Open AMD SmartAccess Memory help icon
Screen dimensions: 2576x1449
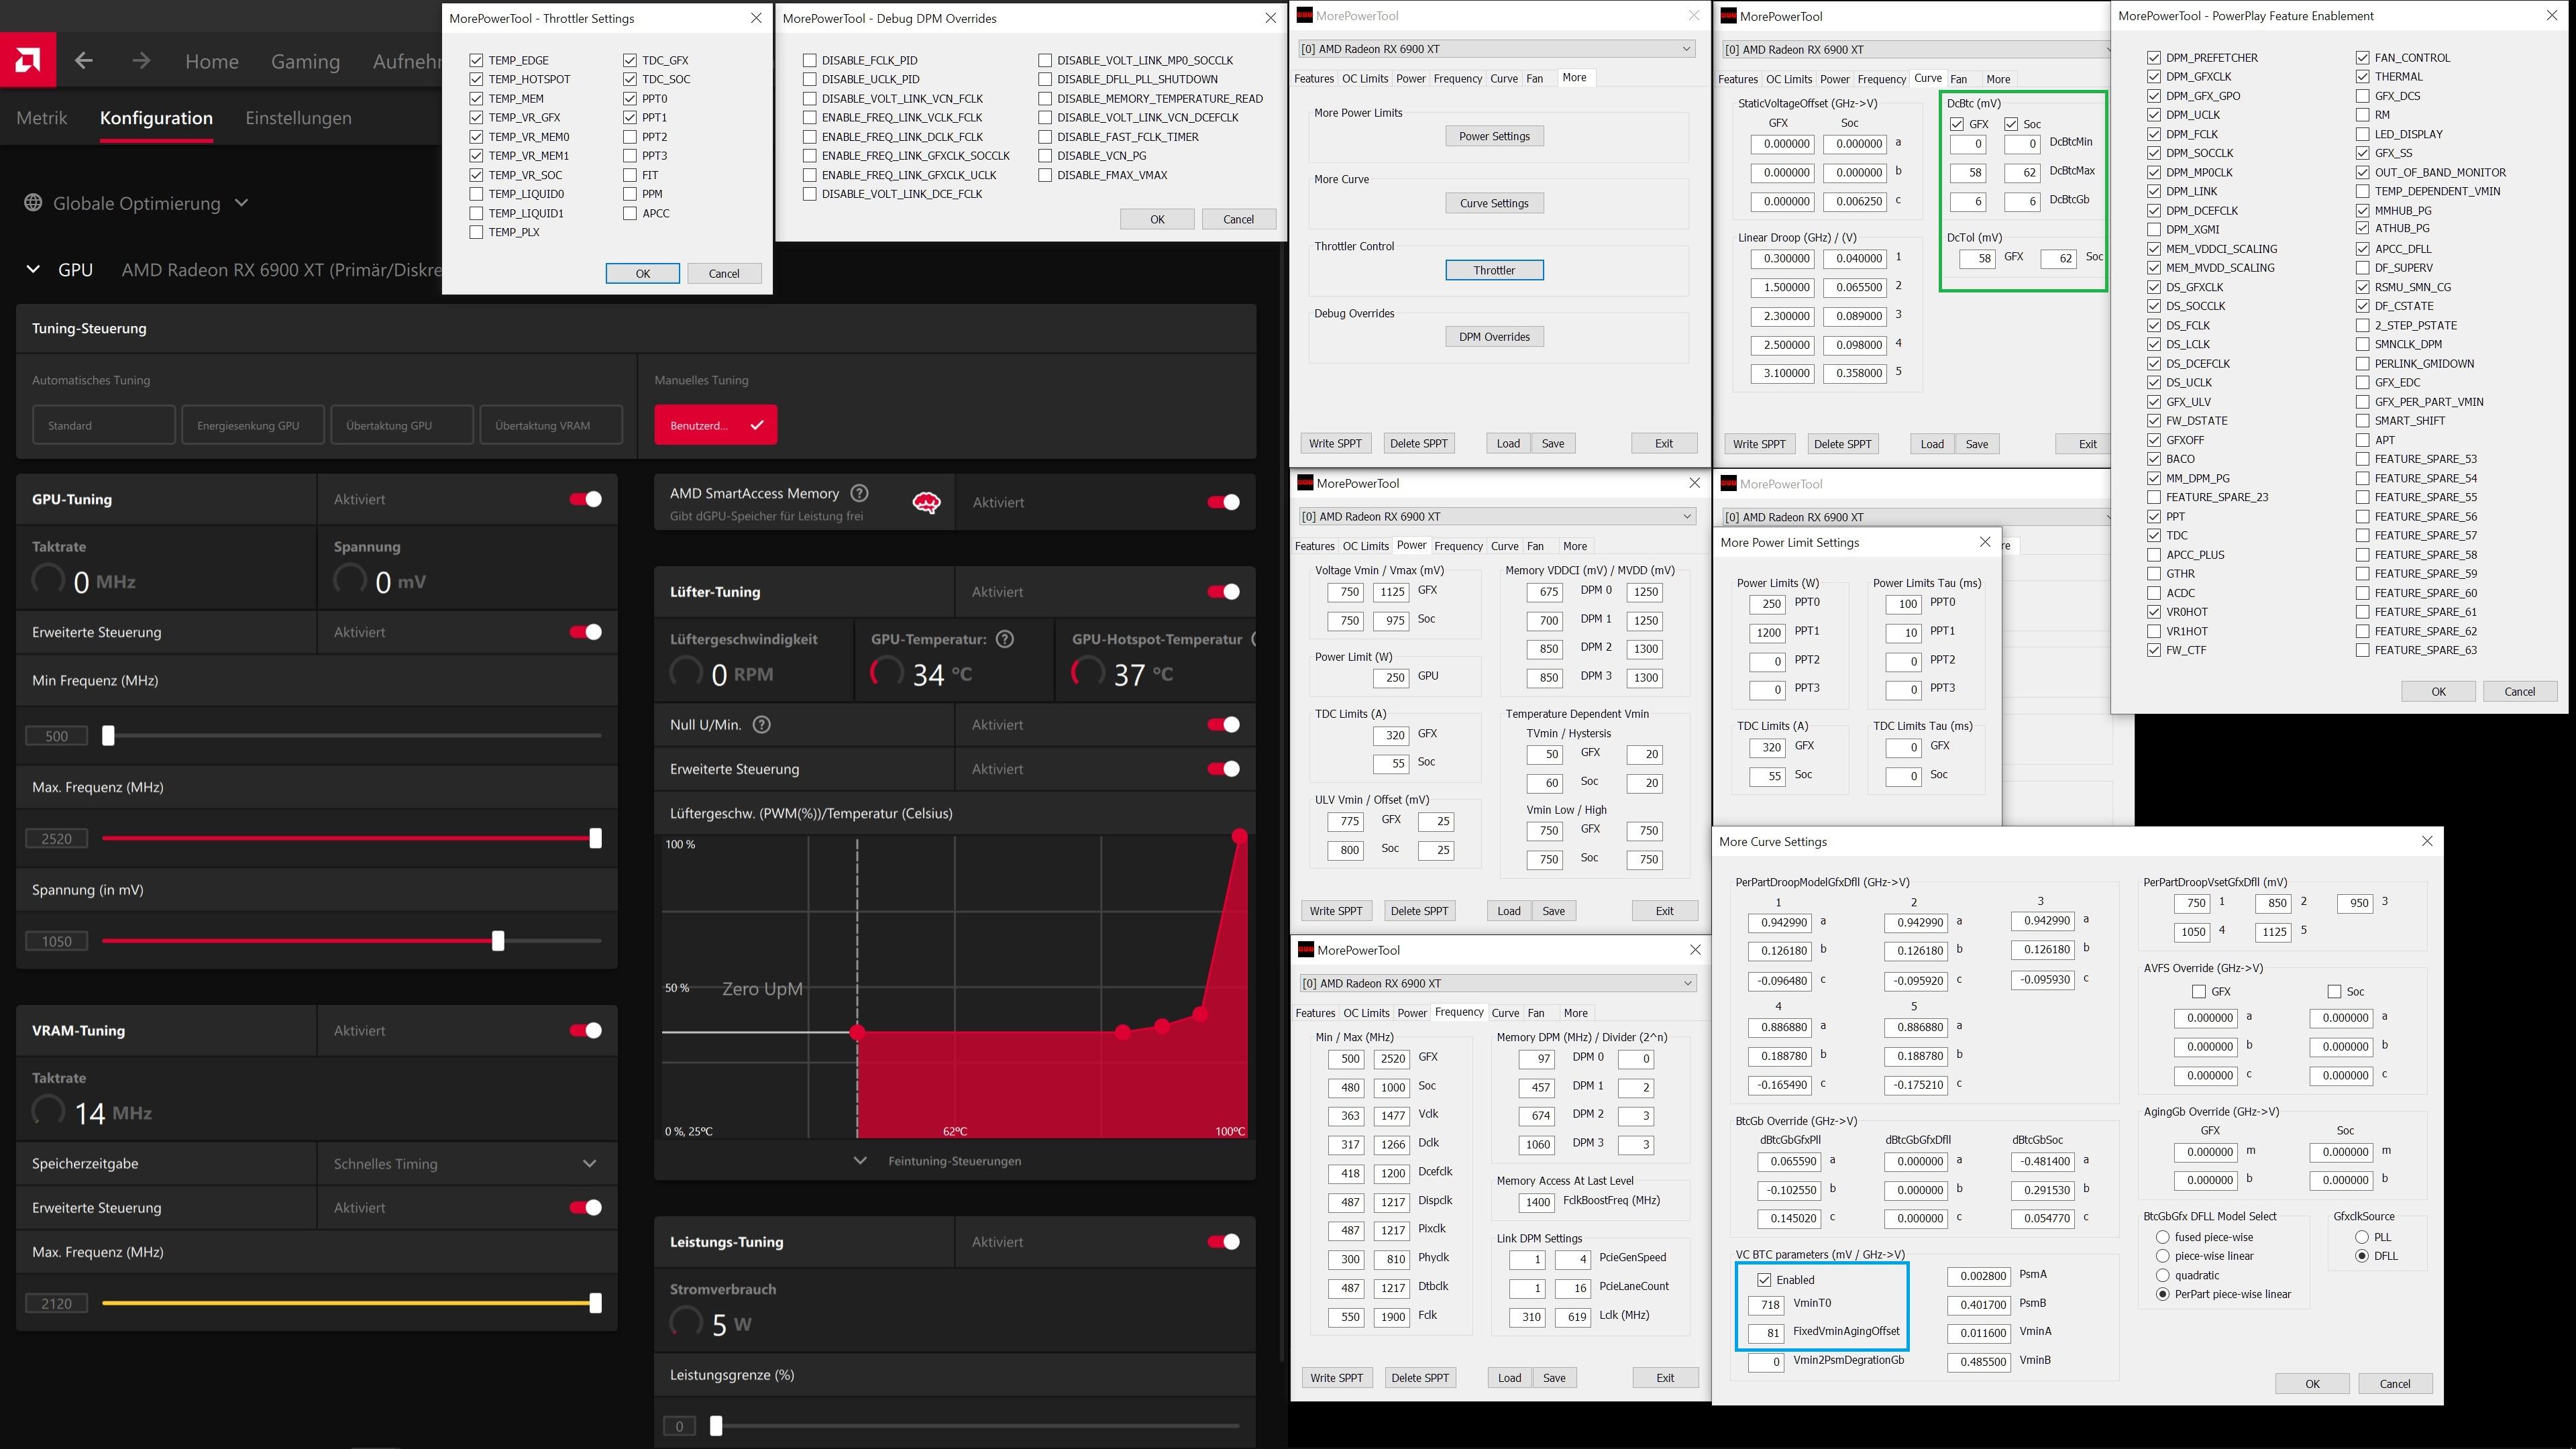859,493
